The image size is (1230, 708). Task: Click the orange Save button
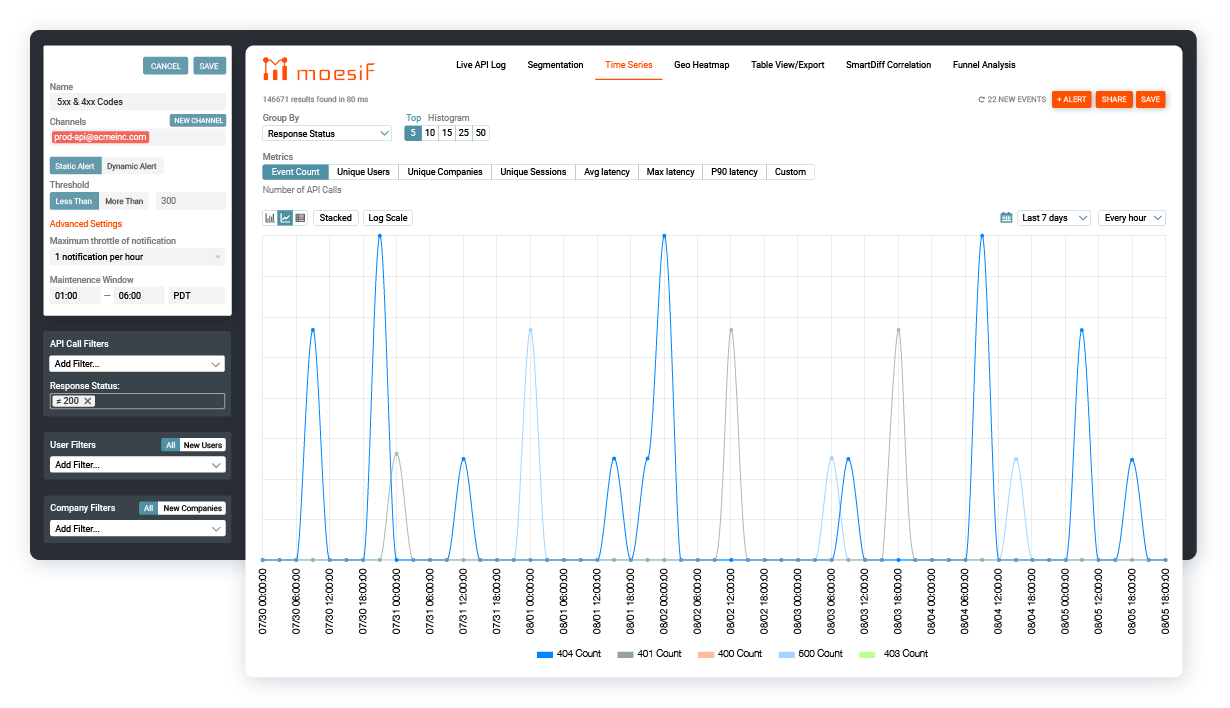click(1151, 99)
